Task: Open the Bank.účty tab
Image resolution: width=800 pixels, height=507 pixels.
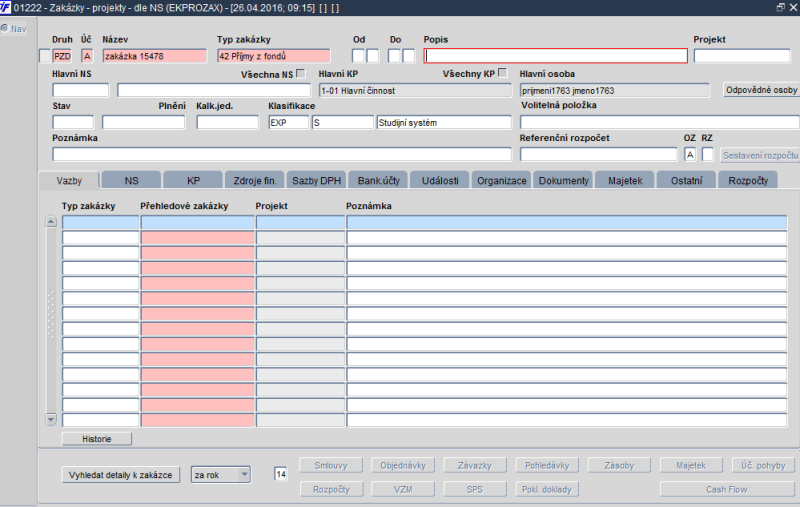Action: click(379, 181)
